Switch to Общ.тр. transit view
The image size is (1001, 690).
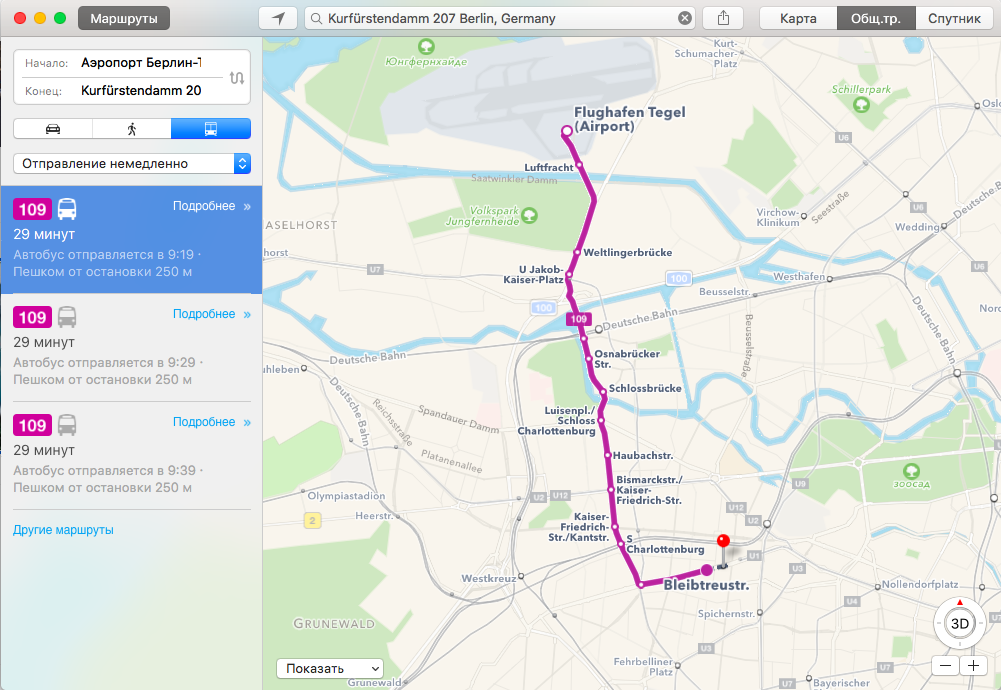point(876,19)
